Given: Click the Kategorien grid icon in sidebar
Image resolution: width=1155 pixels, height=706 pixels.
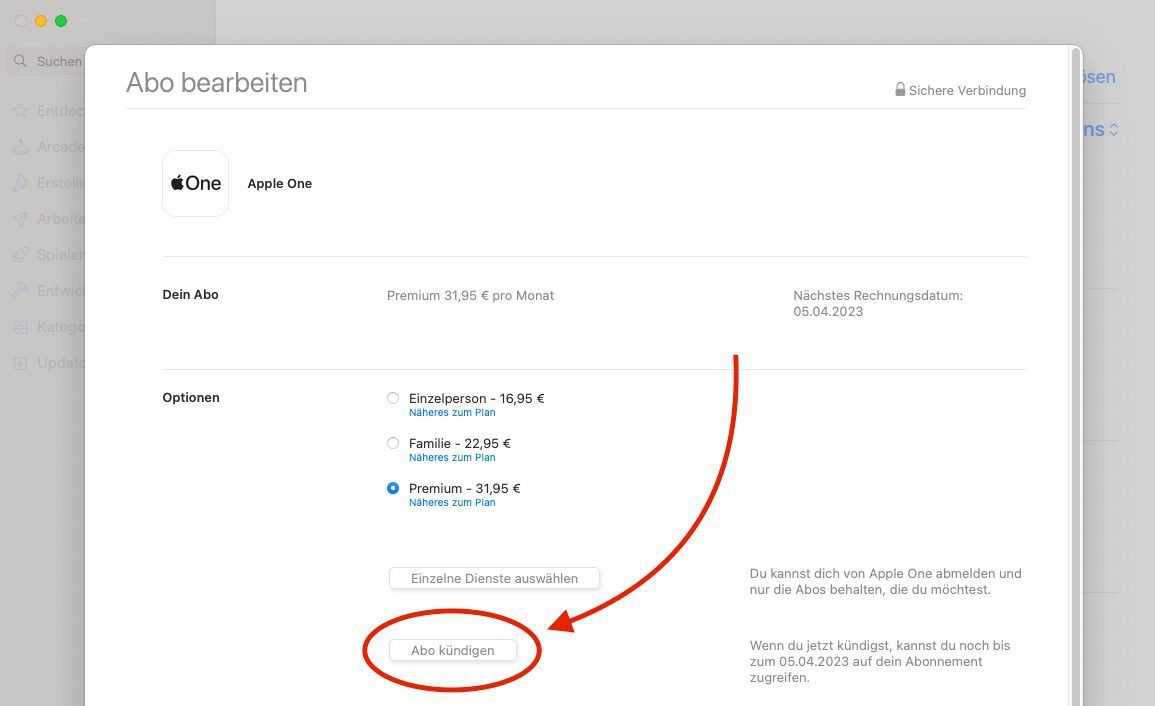Looking at the screenshot, I should [20, 327].
